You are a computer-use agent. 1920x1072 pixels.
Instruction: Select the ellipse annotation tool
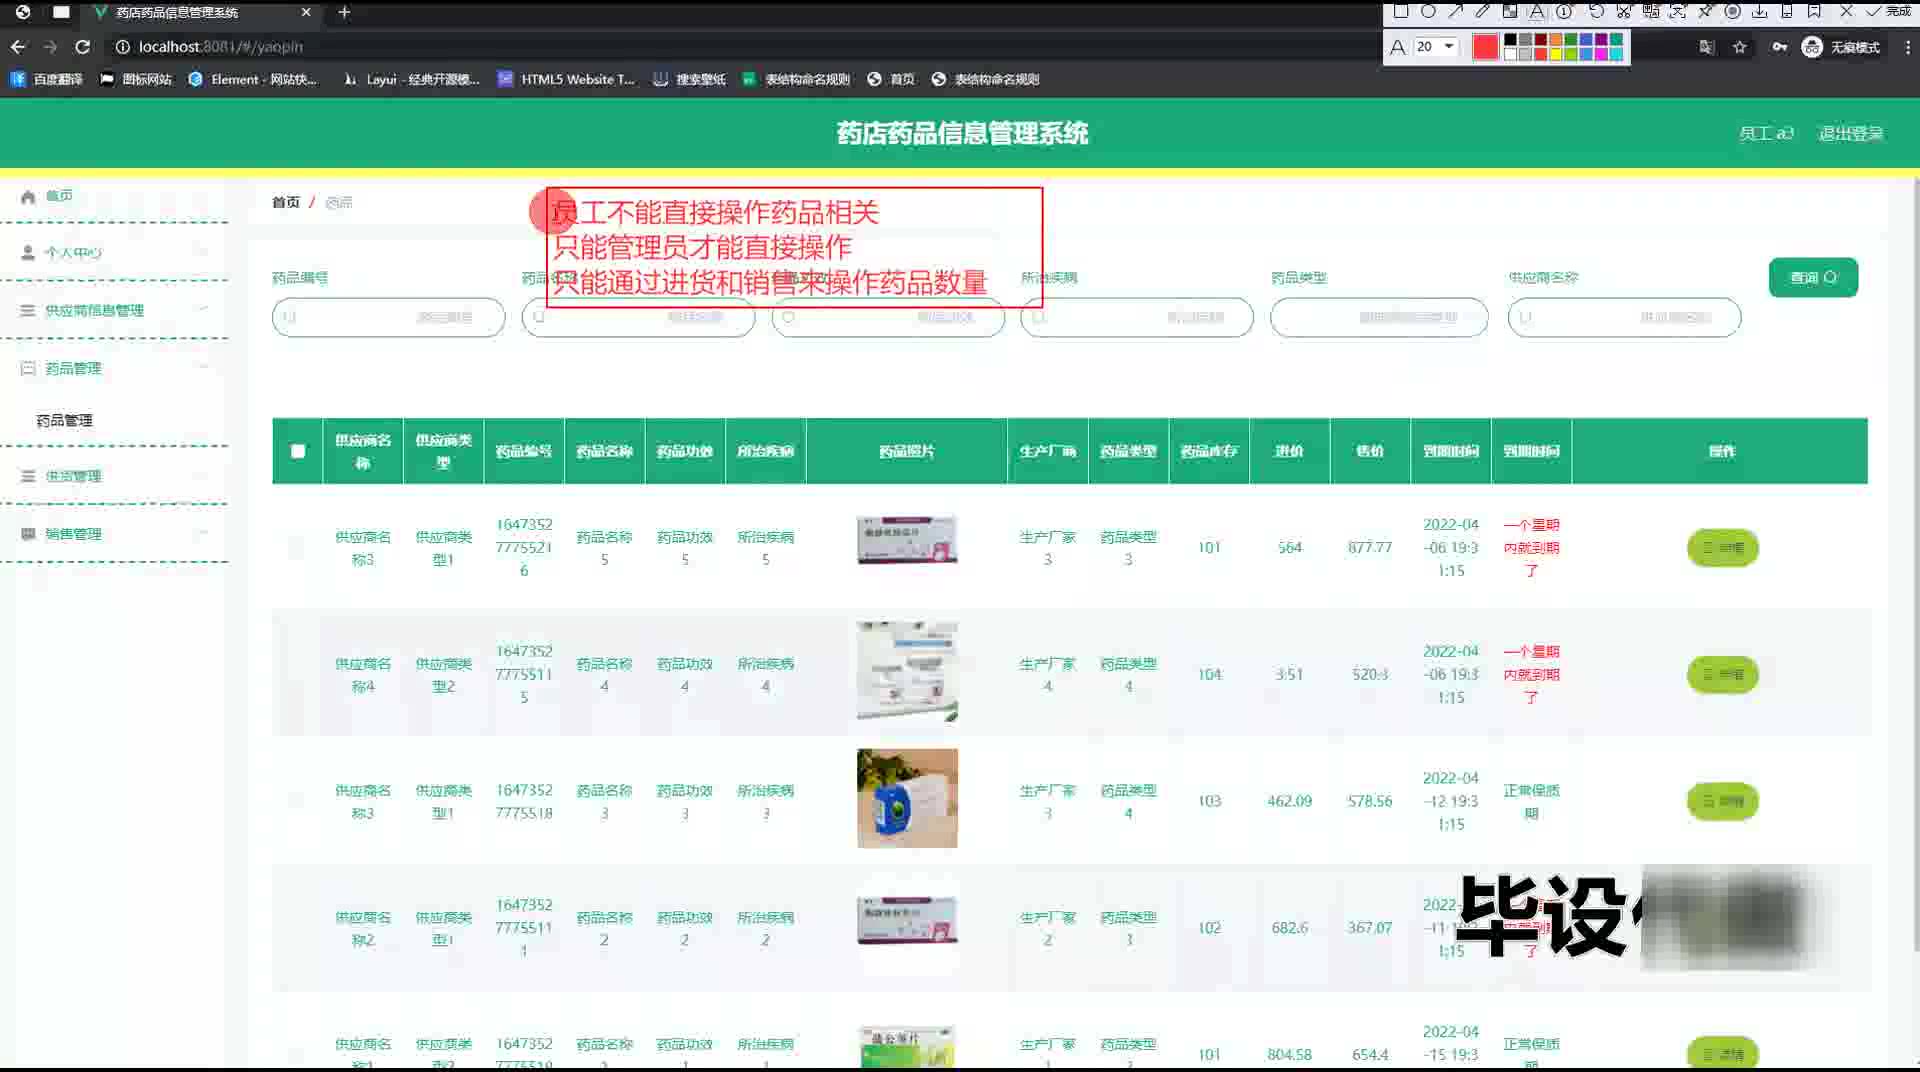[1428, 12]
